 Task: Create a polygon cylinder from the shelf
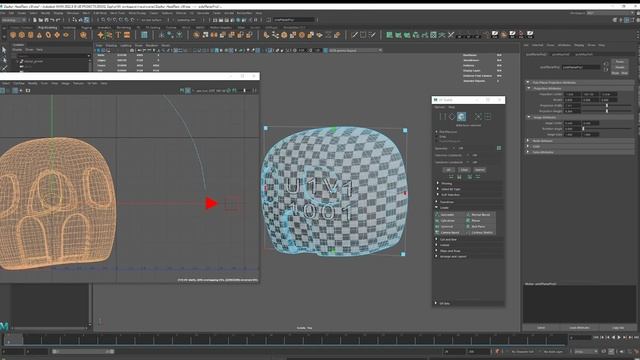coord(31,35)
